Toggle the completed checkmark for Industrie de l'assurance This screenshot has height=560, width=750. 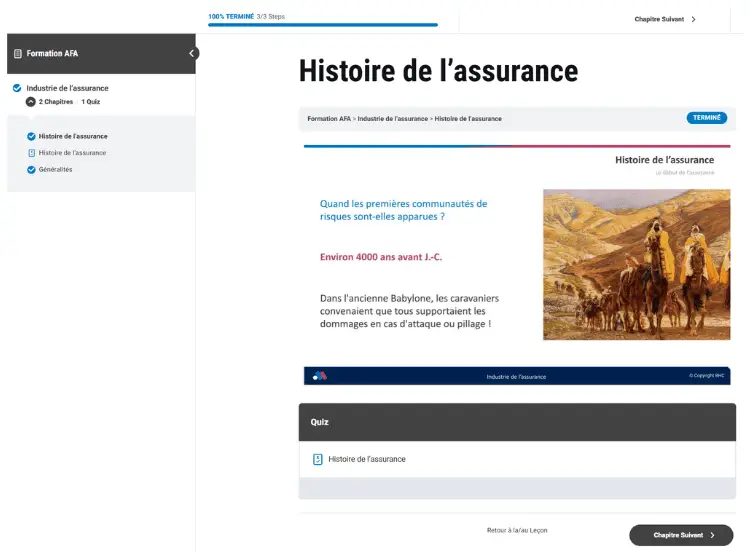click(17, 88)
